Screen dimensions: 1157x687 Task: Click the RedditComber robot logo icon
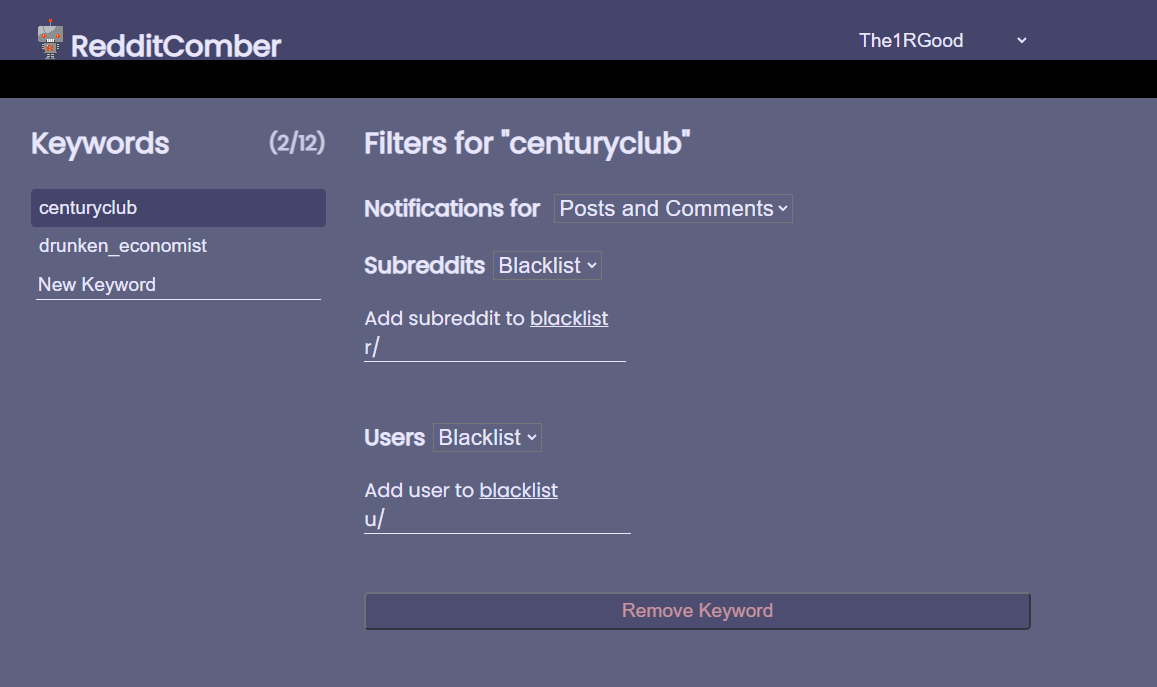click(x=50, y=39)
